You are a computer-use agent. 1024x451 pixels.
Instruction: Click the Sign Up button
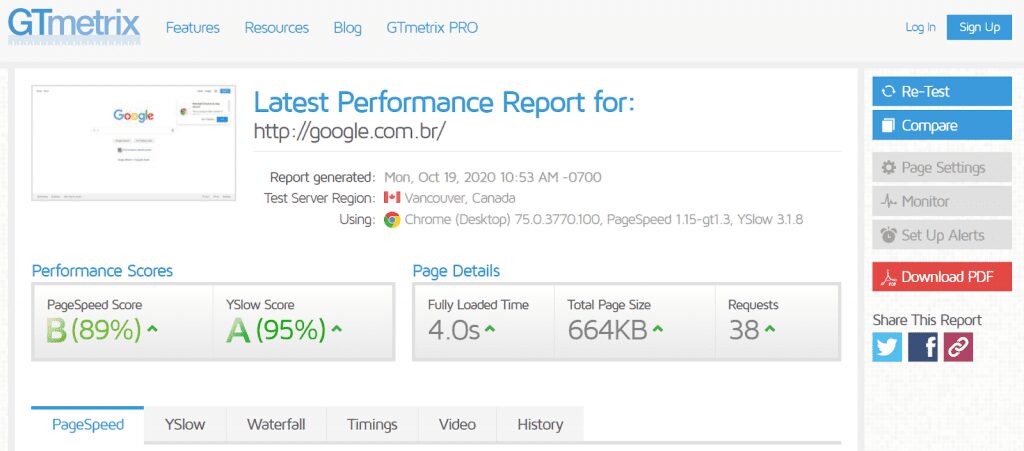979,28
